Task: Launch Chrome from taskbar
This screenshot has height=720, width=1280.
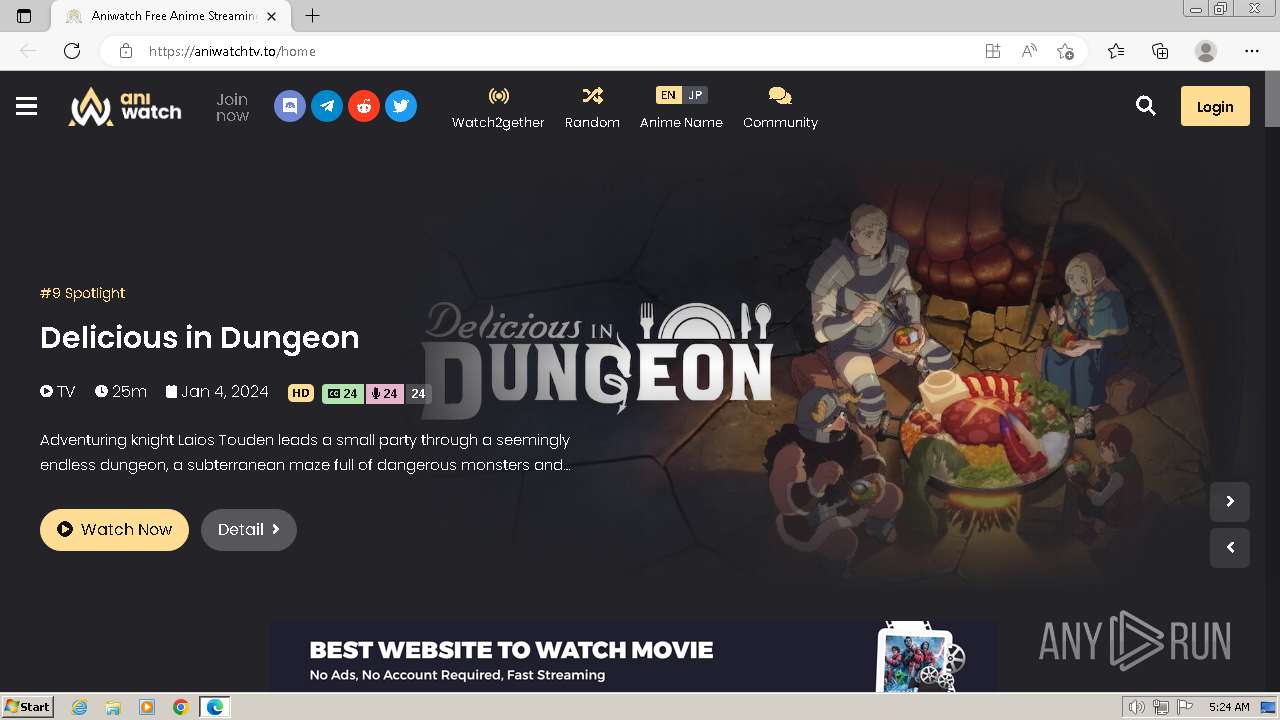Action: tap(181, 707)
